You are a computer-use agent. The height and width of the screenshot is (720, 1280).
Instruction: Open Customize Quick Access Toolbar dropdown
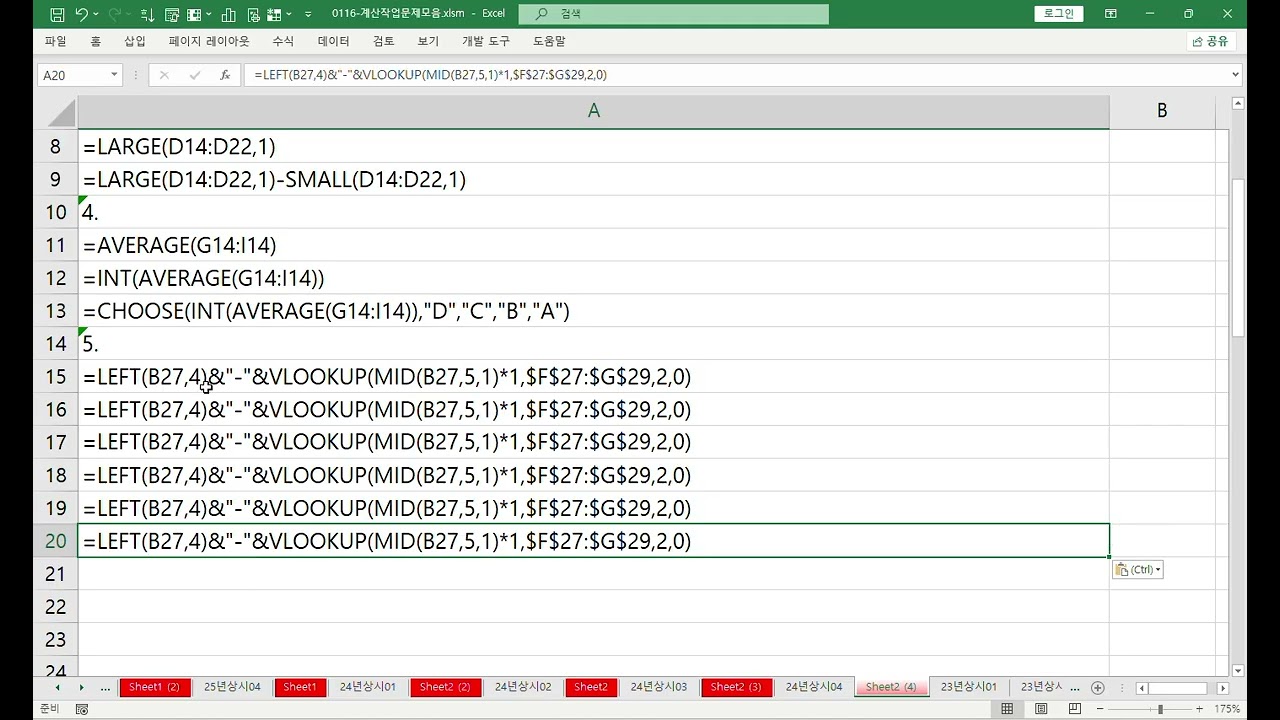[308, 14]
